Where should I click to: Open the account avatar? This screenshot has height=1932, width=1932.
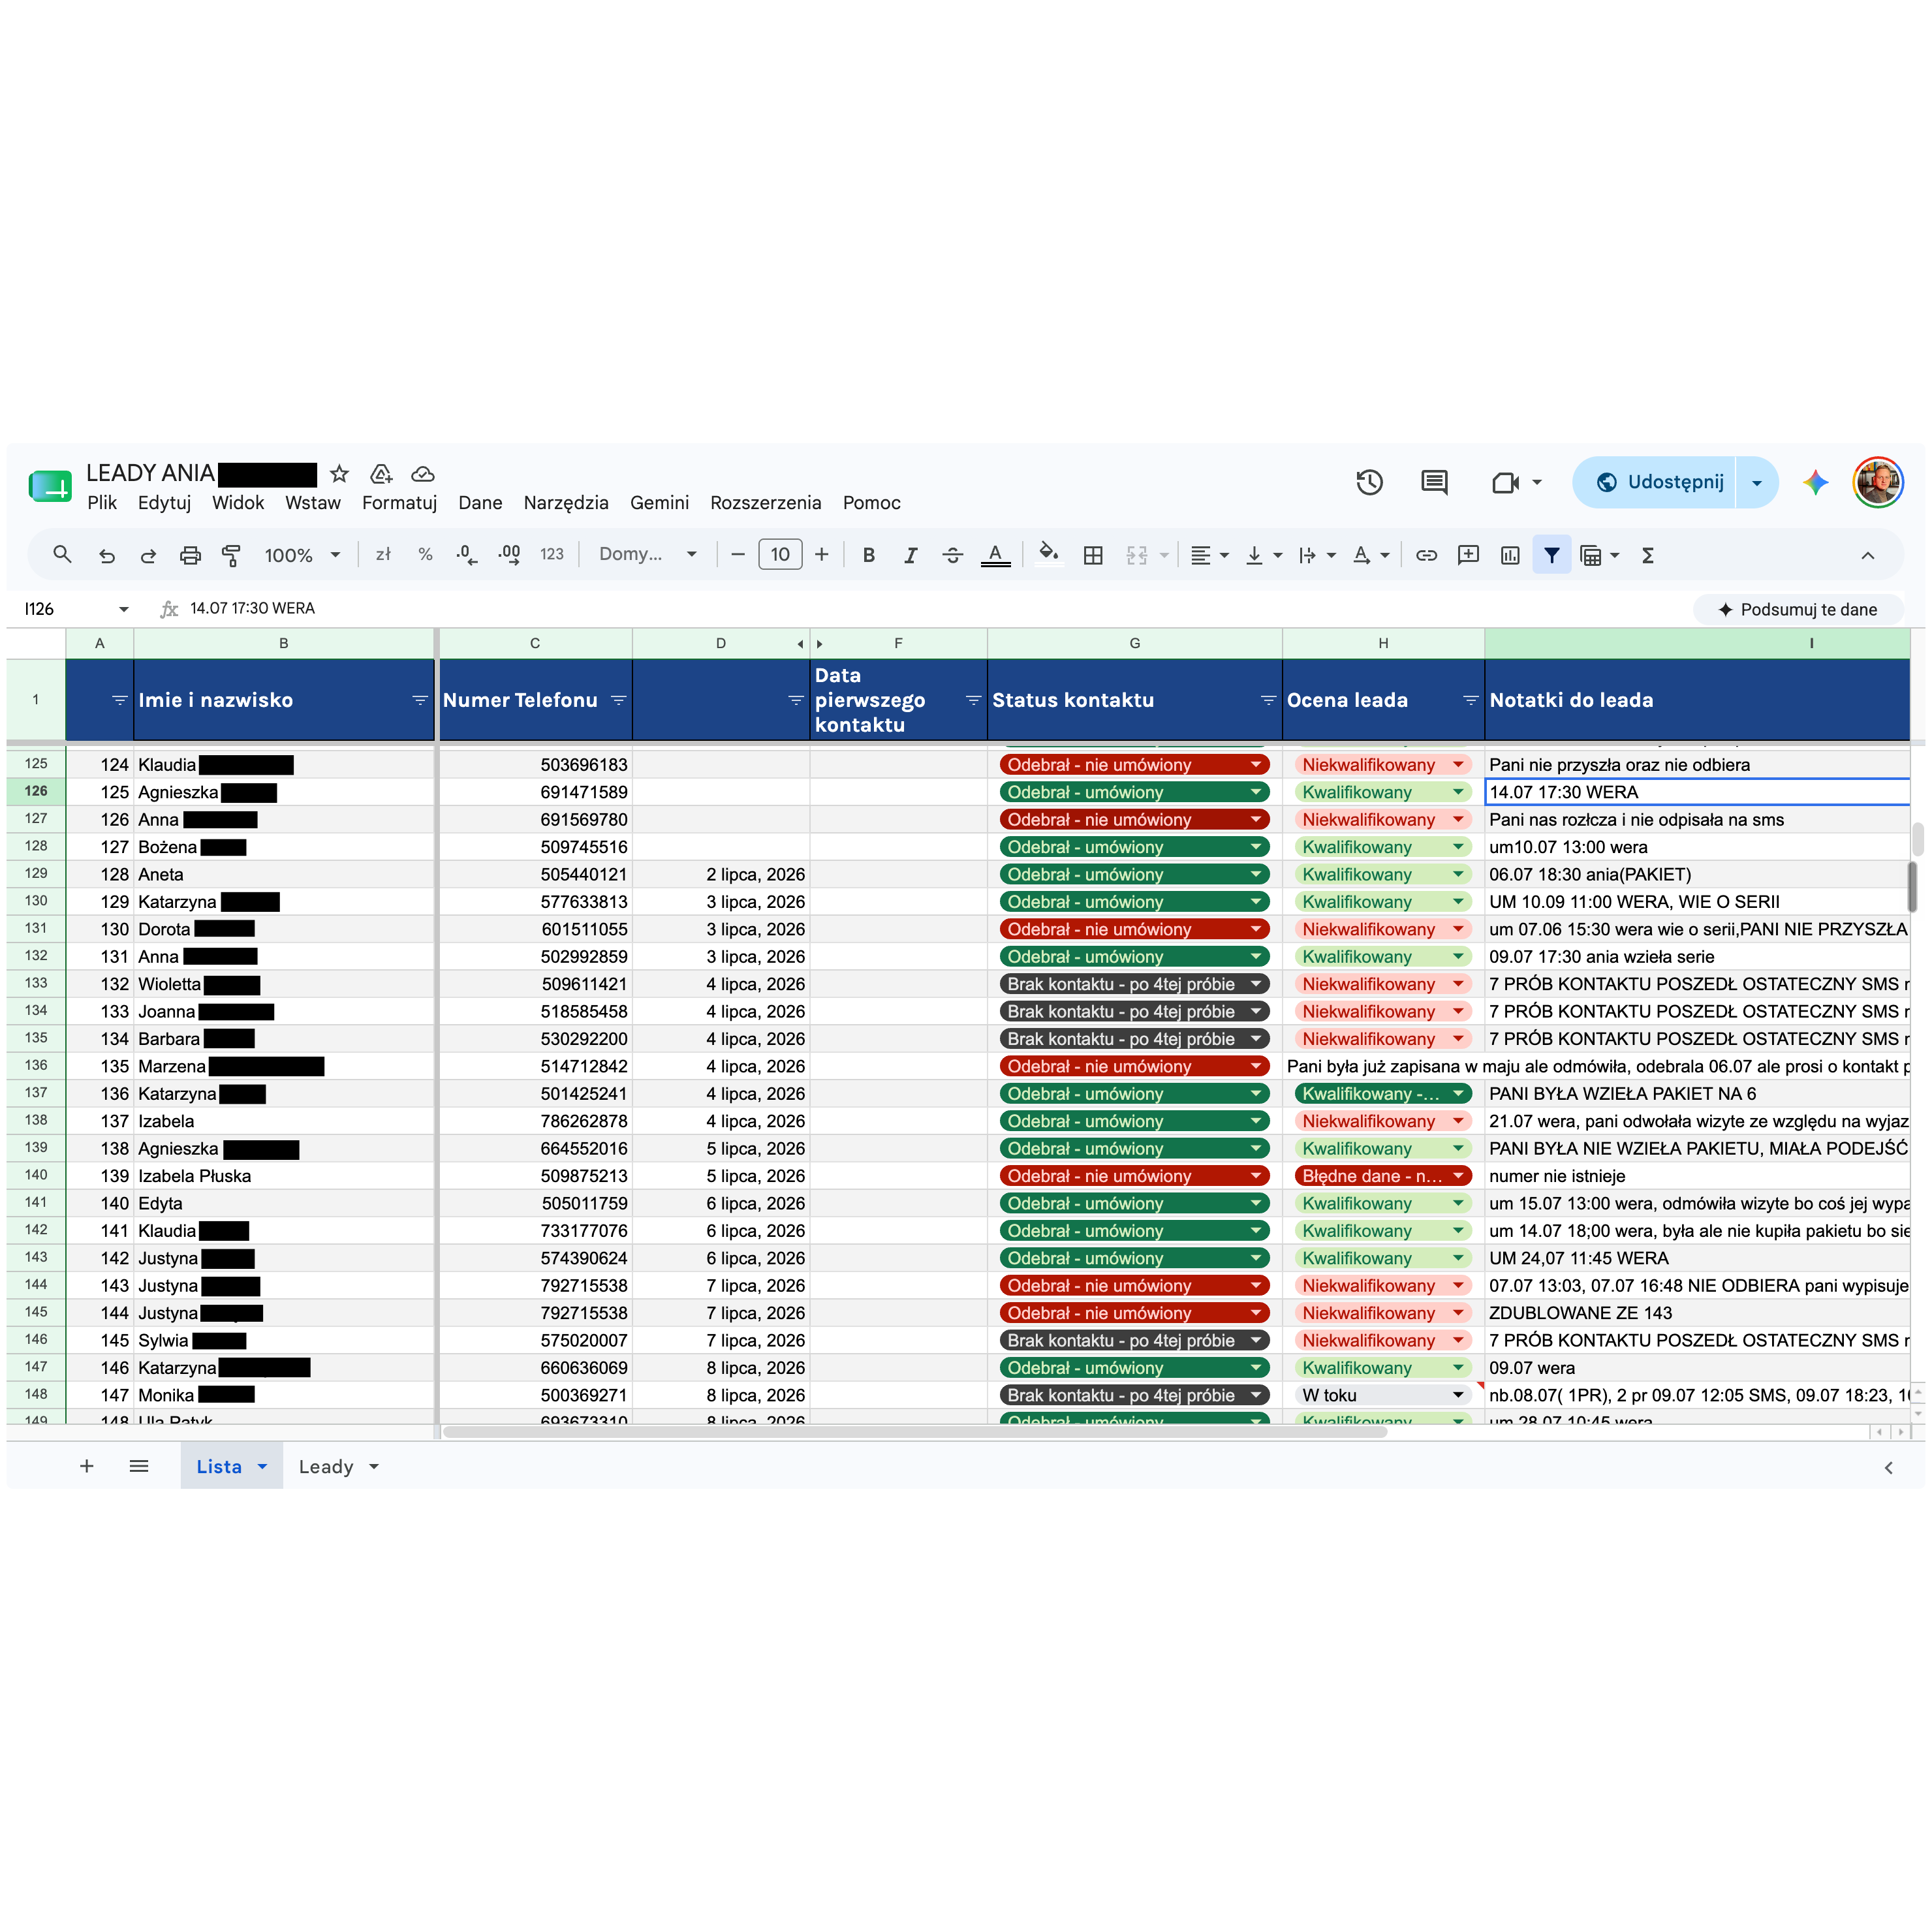pyautogui.click(x=1878, y=483)
